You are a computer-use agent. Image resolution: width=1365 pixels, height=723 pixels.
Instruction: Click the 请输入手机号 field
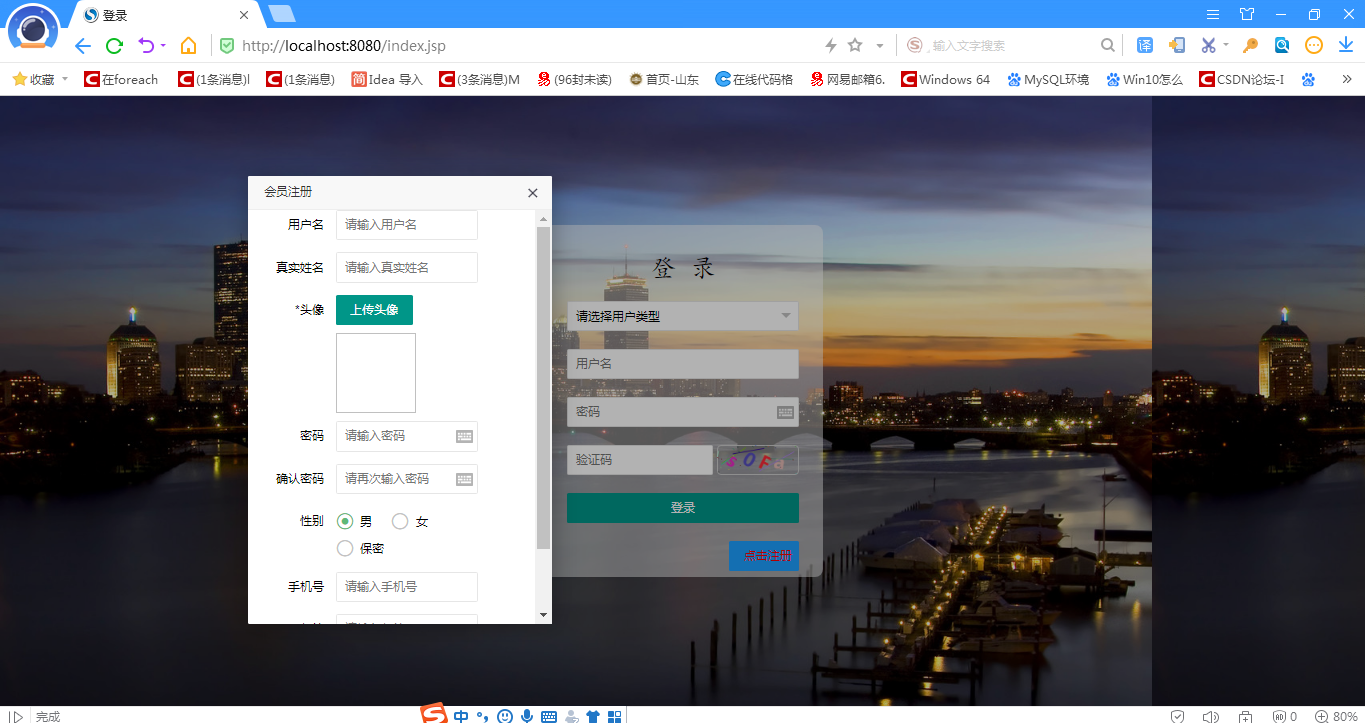pyautogui.click(x=407, y=587)
